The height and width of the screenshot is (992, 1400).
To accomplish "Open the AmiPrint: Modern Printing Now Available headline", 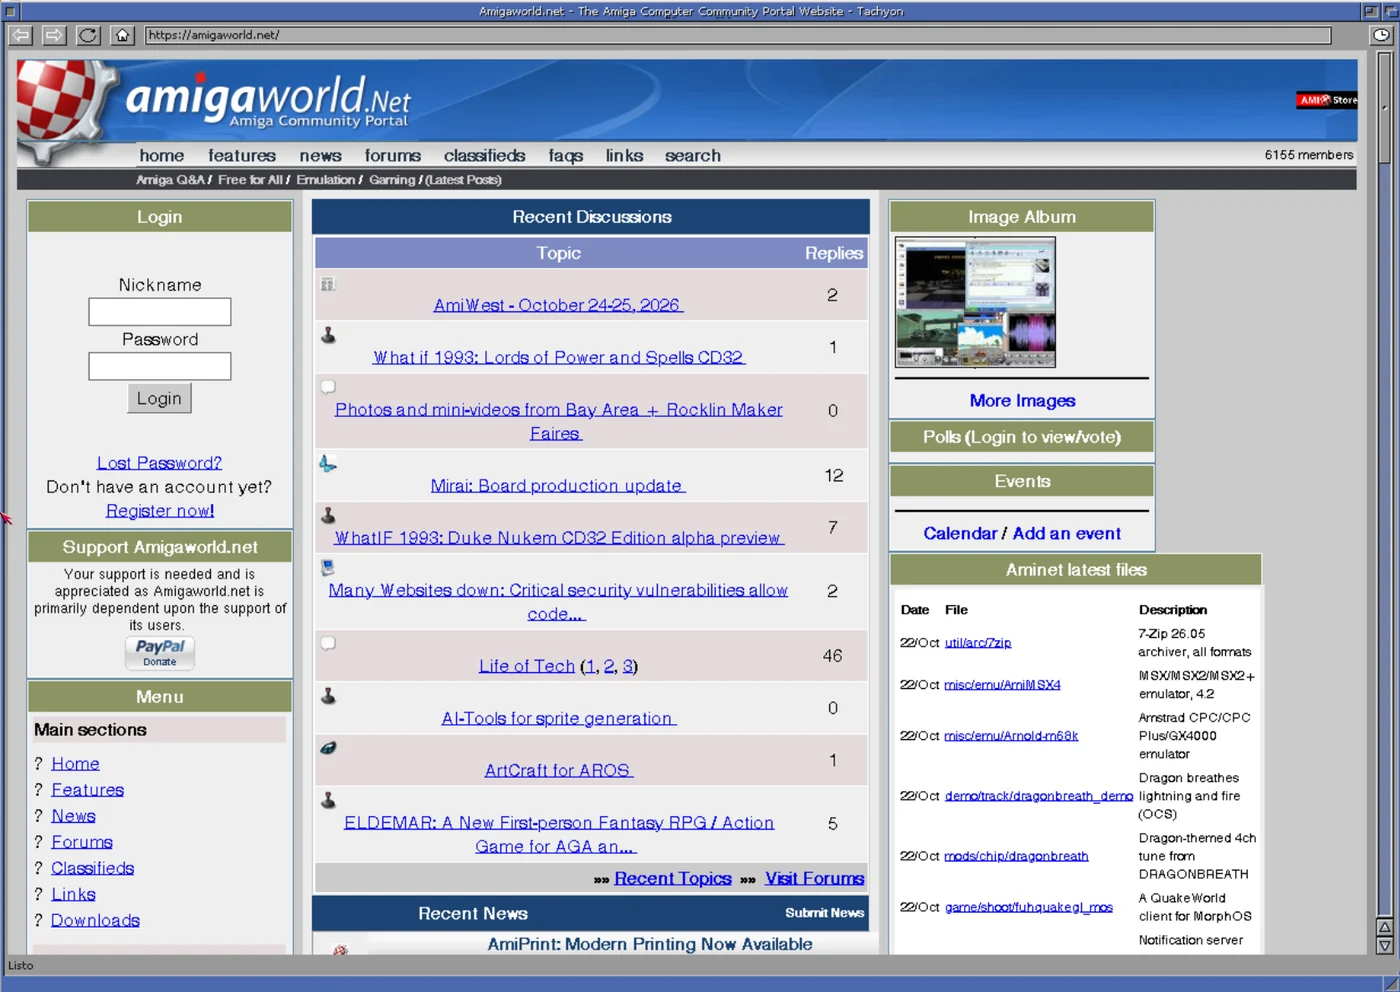I will [x=650, y=944].
